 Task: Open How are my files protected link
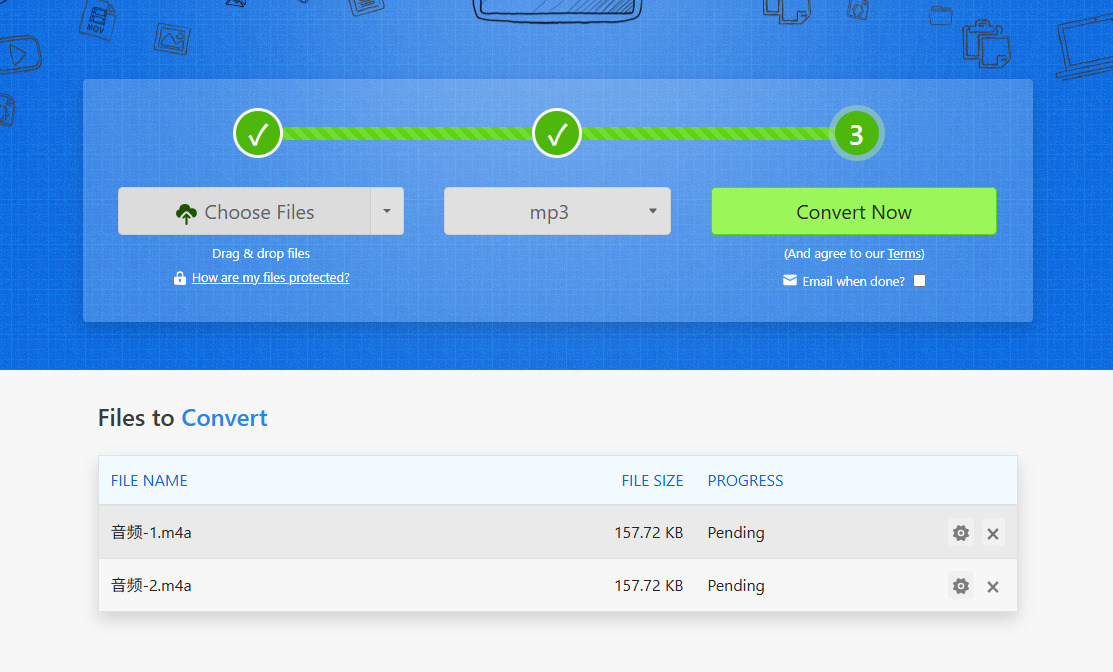(x=270, y=277)
